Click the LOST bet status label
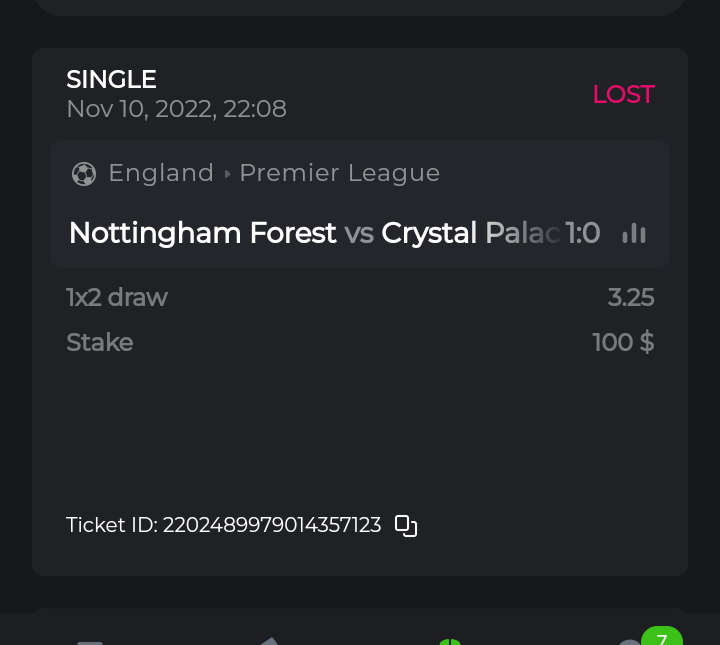Screen dimensions: 720x645 pyautogui.click(x=623, y=94)
